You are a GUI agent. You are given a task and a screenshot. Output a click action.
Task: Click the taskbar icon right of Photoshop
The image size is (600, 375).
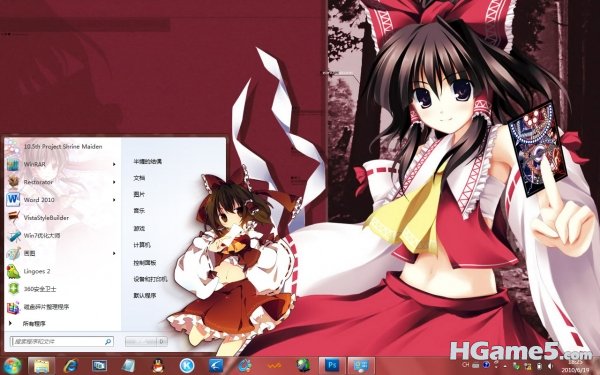pos(361,366)
